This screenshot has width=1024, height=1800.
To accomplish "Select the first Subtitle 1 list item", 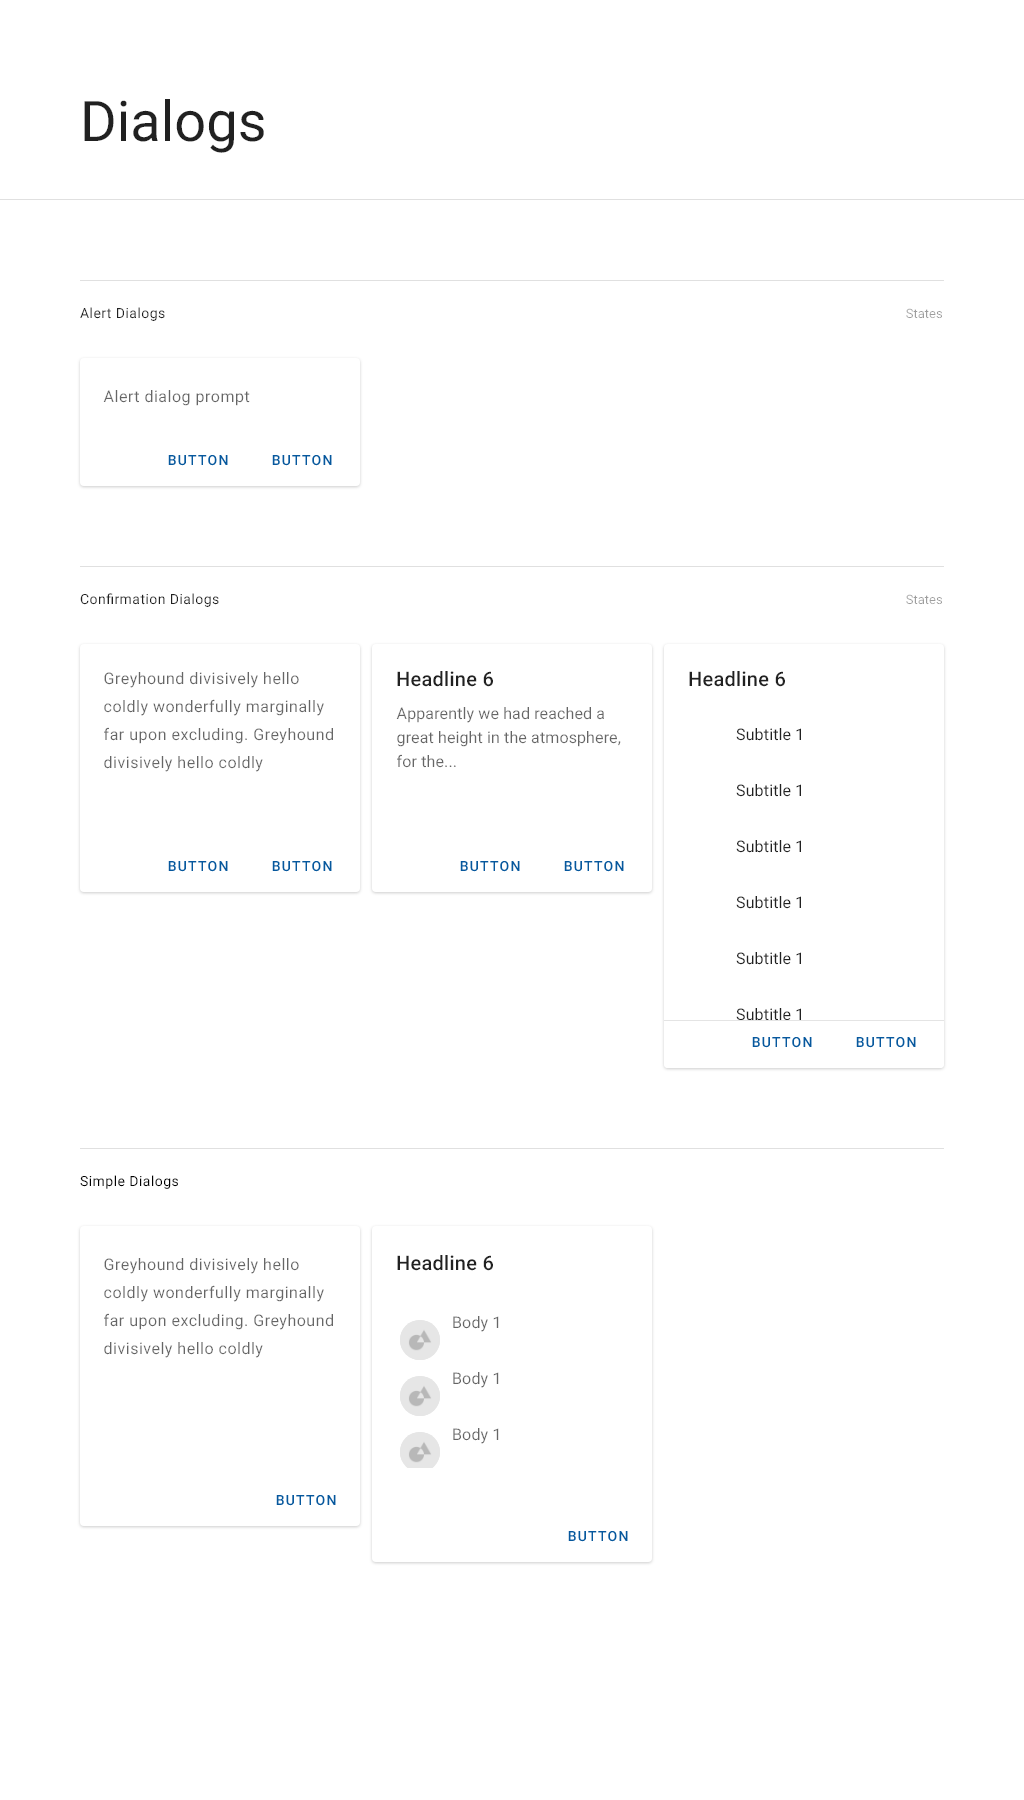I will [x=770, y=735].
